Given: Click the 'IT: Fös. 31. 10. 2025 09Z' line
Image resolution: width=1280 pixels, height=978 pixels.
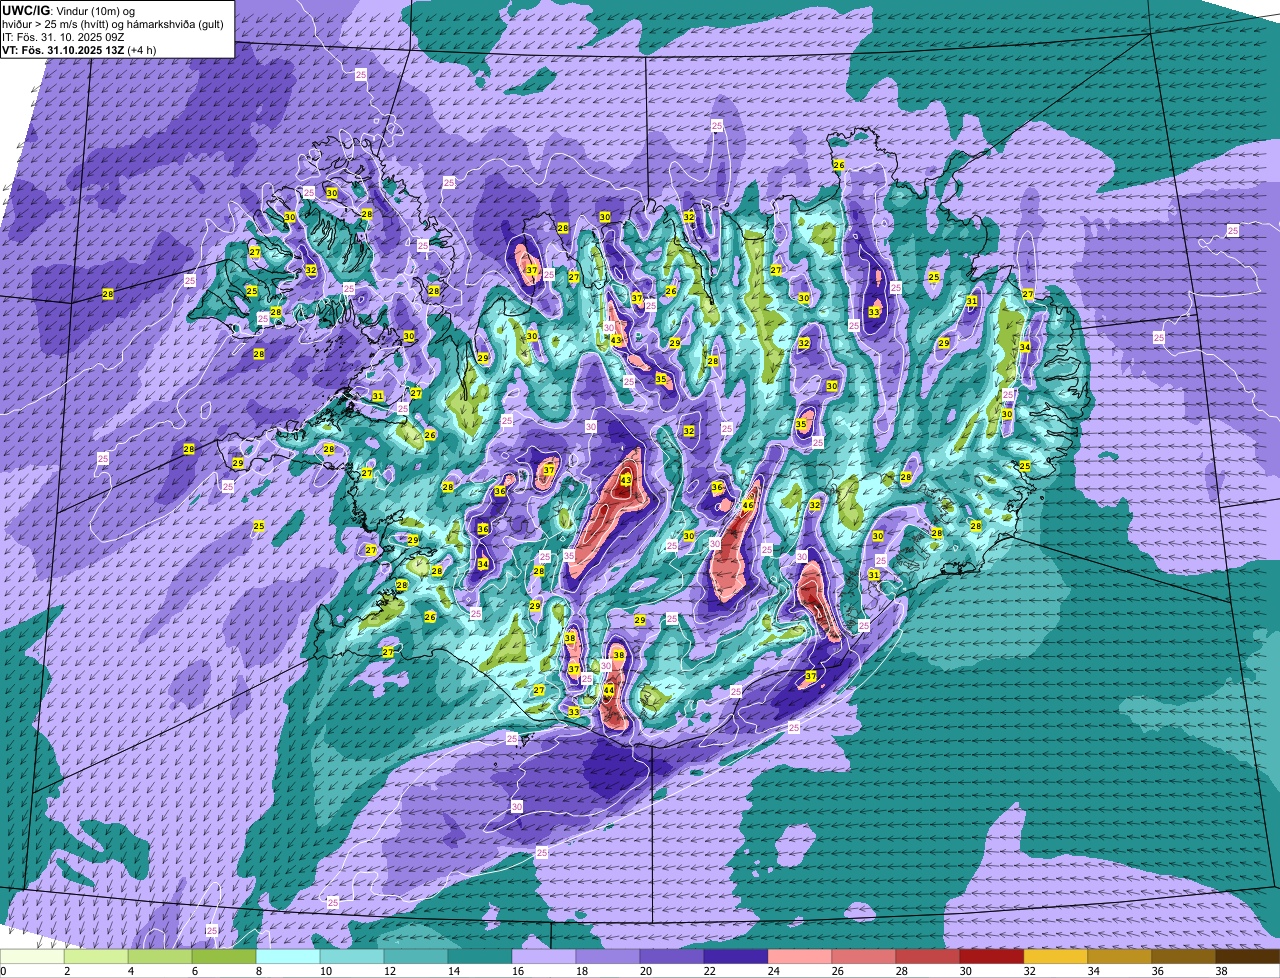Looking at the screenshot, I should (x=63, y=36).
